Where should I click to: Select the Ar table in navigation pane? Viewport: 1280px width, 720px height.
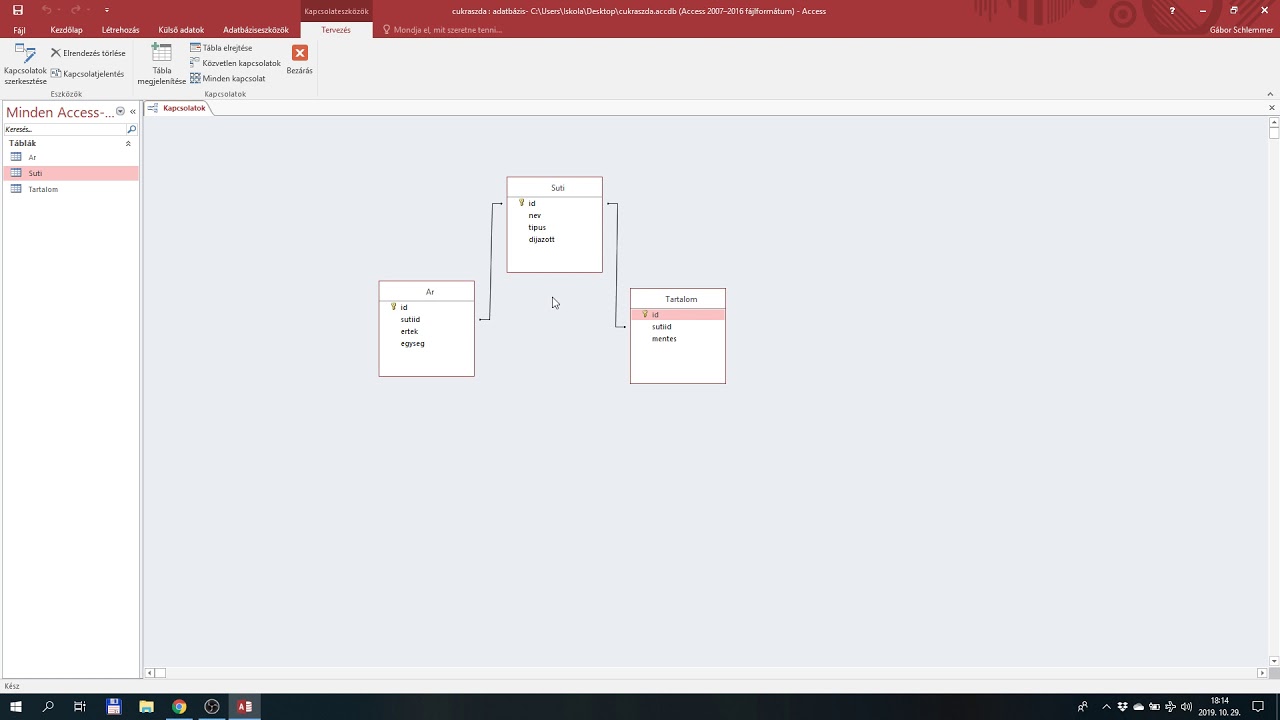(x=70, y=157)
